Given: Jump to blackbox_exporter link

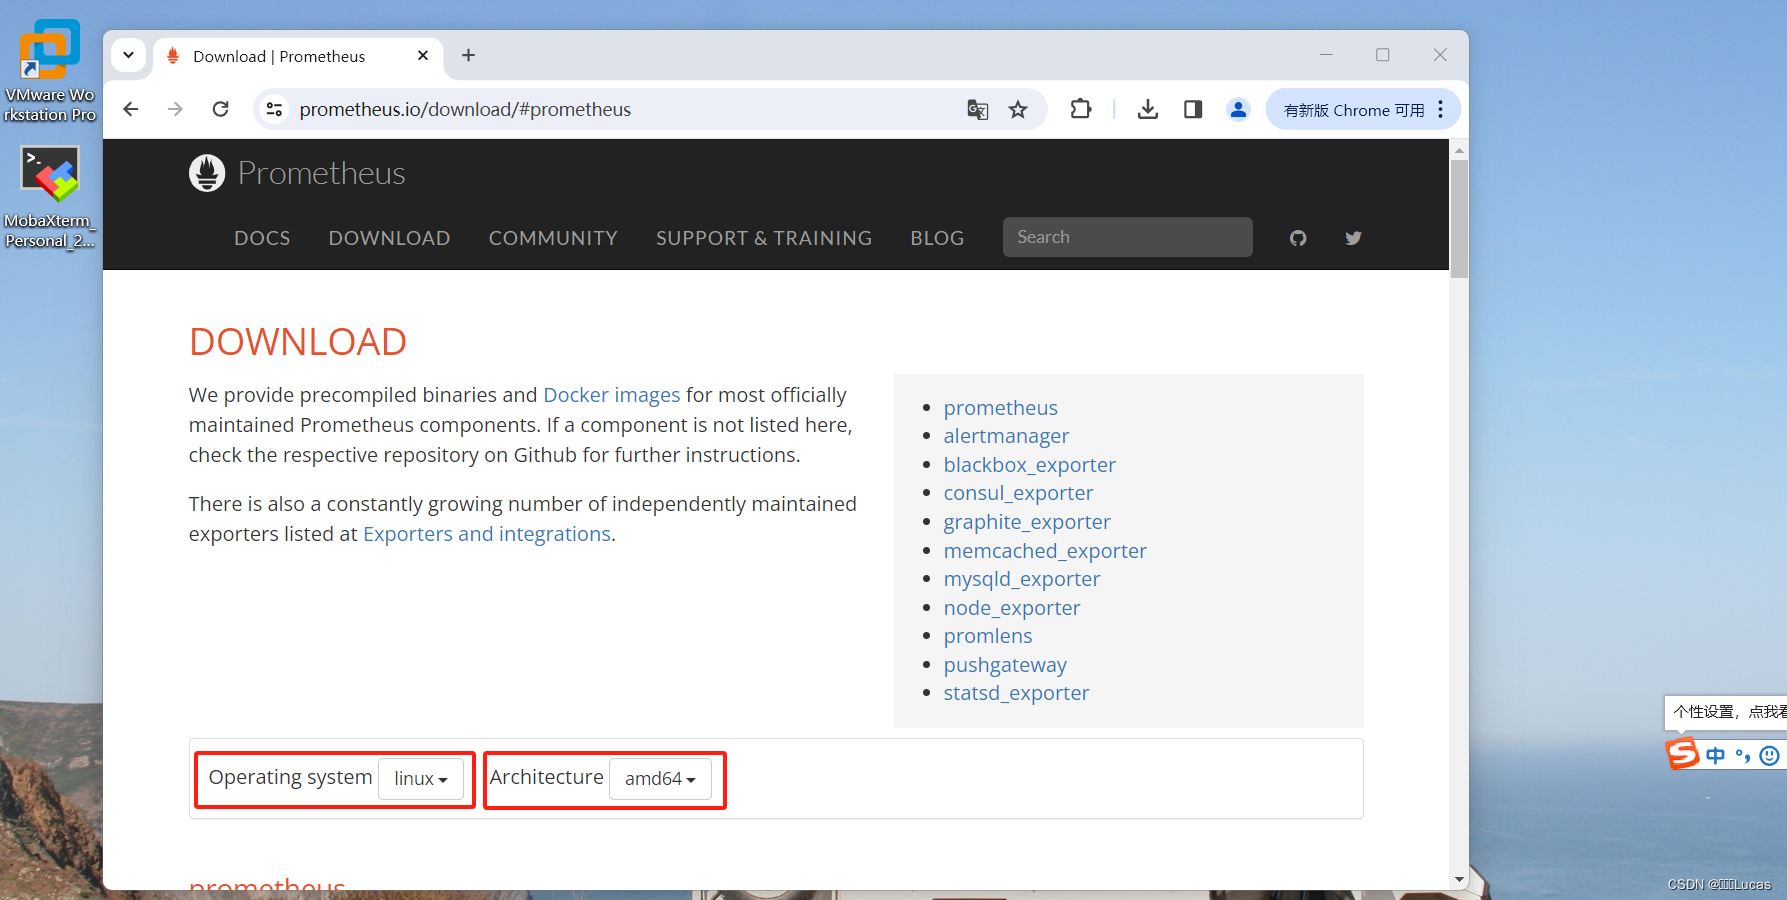Looking at the screenshot, I should [1029, 465].
